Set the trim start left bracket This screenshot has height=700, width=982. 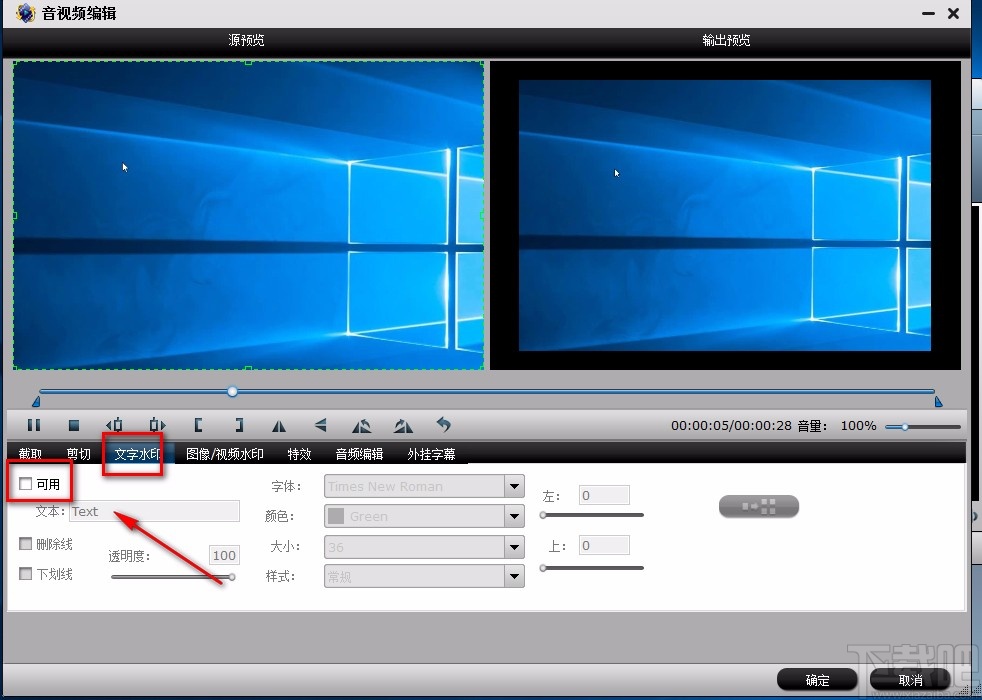coord(199,426)
